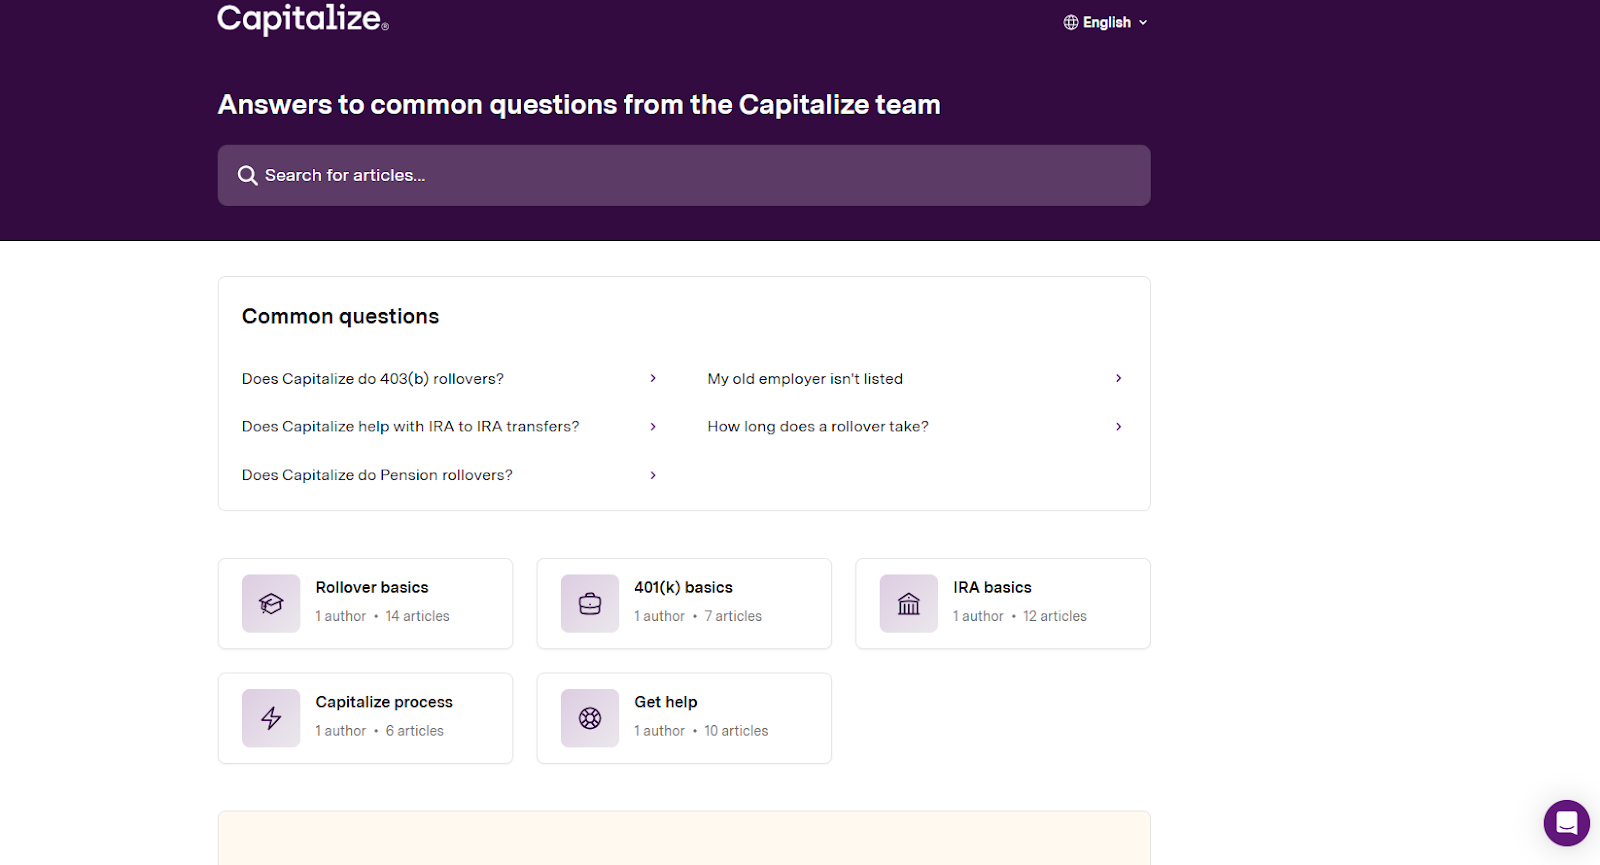Open the IRA basics collection
The height and width of the screenshot is (865, 1600).
pos(1003,604)
